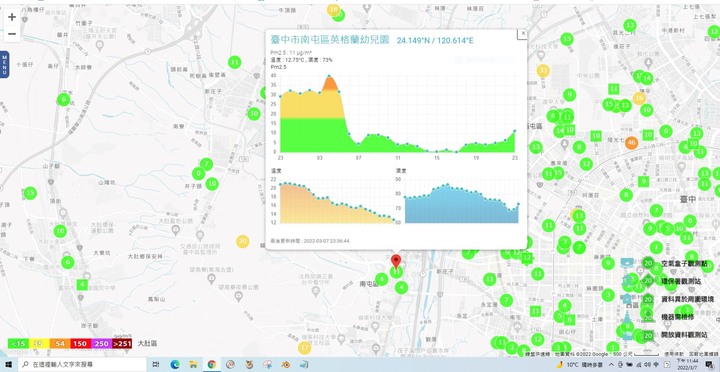Click the yellow 35 legend swatch
Viewport: 720px width, 372px height.
coord(39,344)
